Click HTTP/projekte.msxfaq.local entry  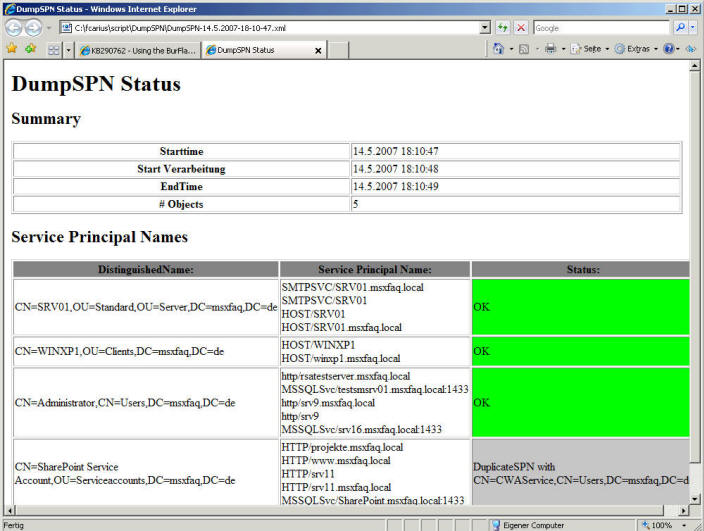click(342, 448)
